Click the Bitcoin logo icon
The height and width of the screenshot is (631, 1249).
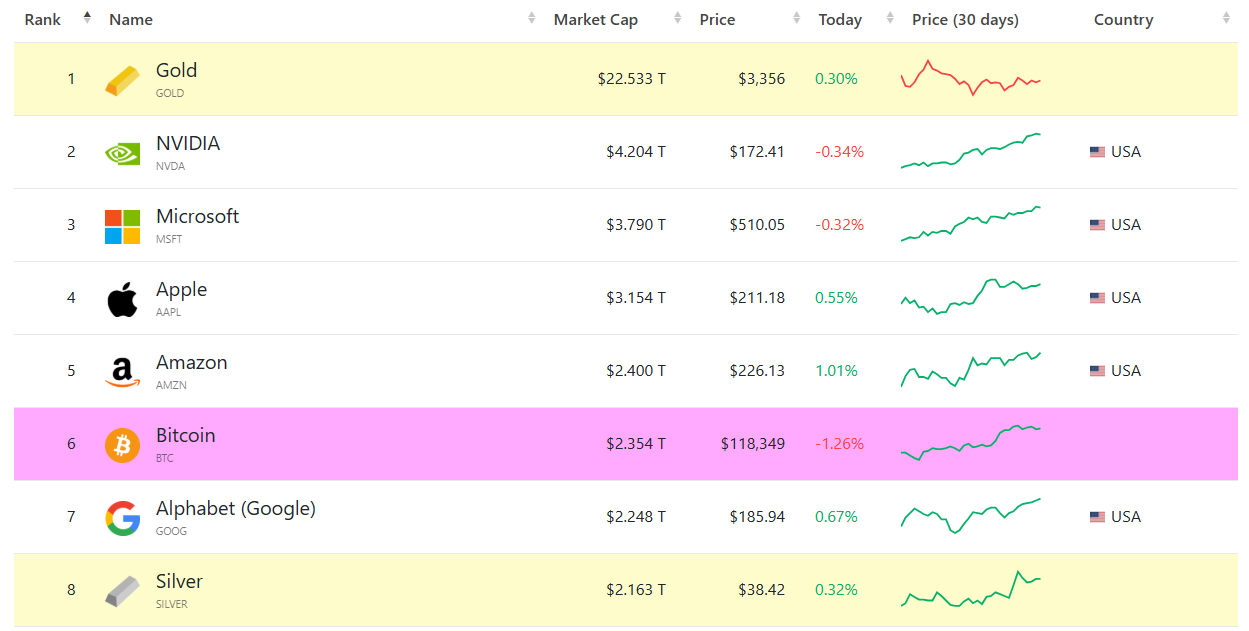pyautogui.click(x=122, y=445)
